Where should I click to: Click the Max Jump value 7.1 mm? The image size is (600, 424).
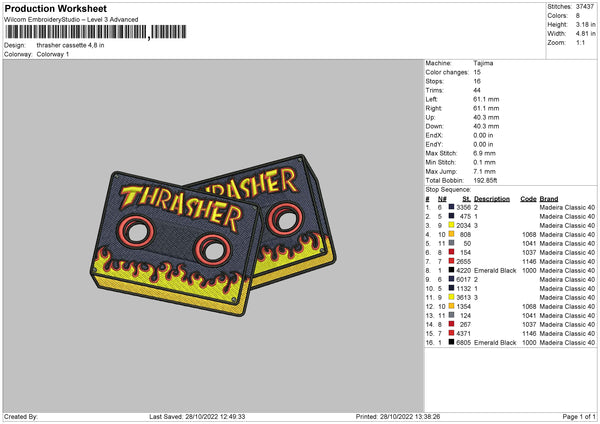[484, 171]
